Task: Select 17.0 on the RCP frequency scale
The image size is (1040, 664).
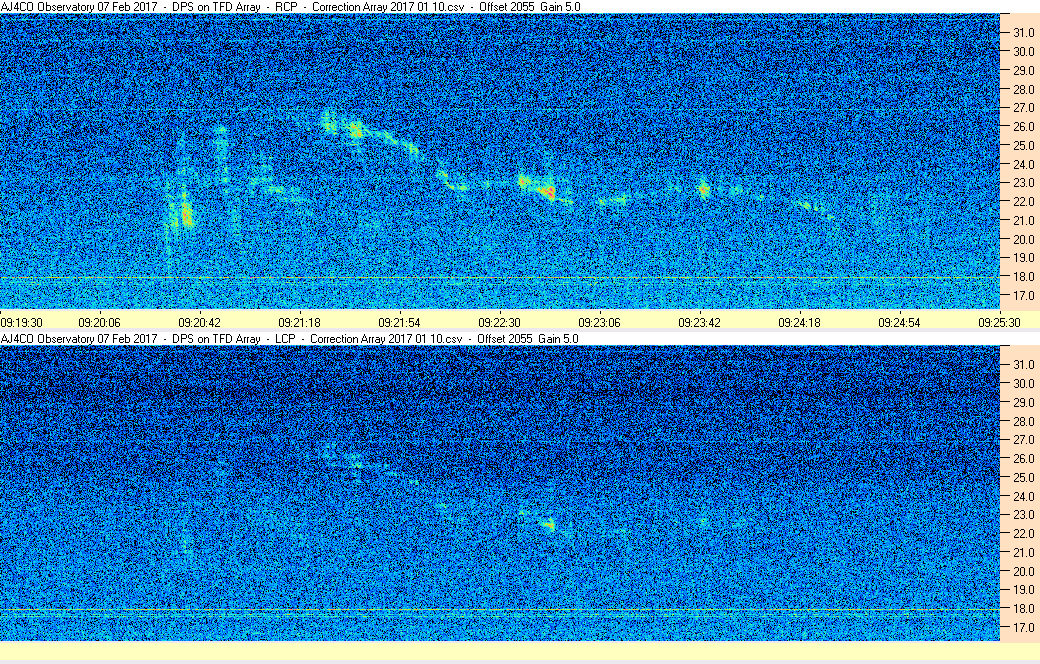Action: point(1023,296)
